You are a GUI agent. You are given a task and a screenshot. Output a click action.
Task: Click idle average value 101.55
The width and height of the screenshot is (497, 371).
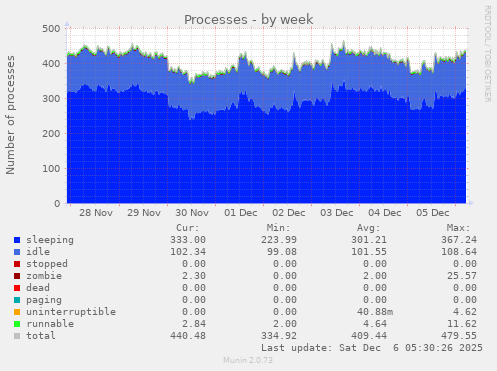point(369,252)
